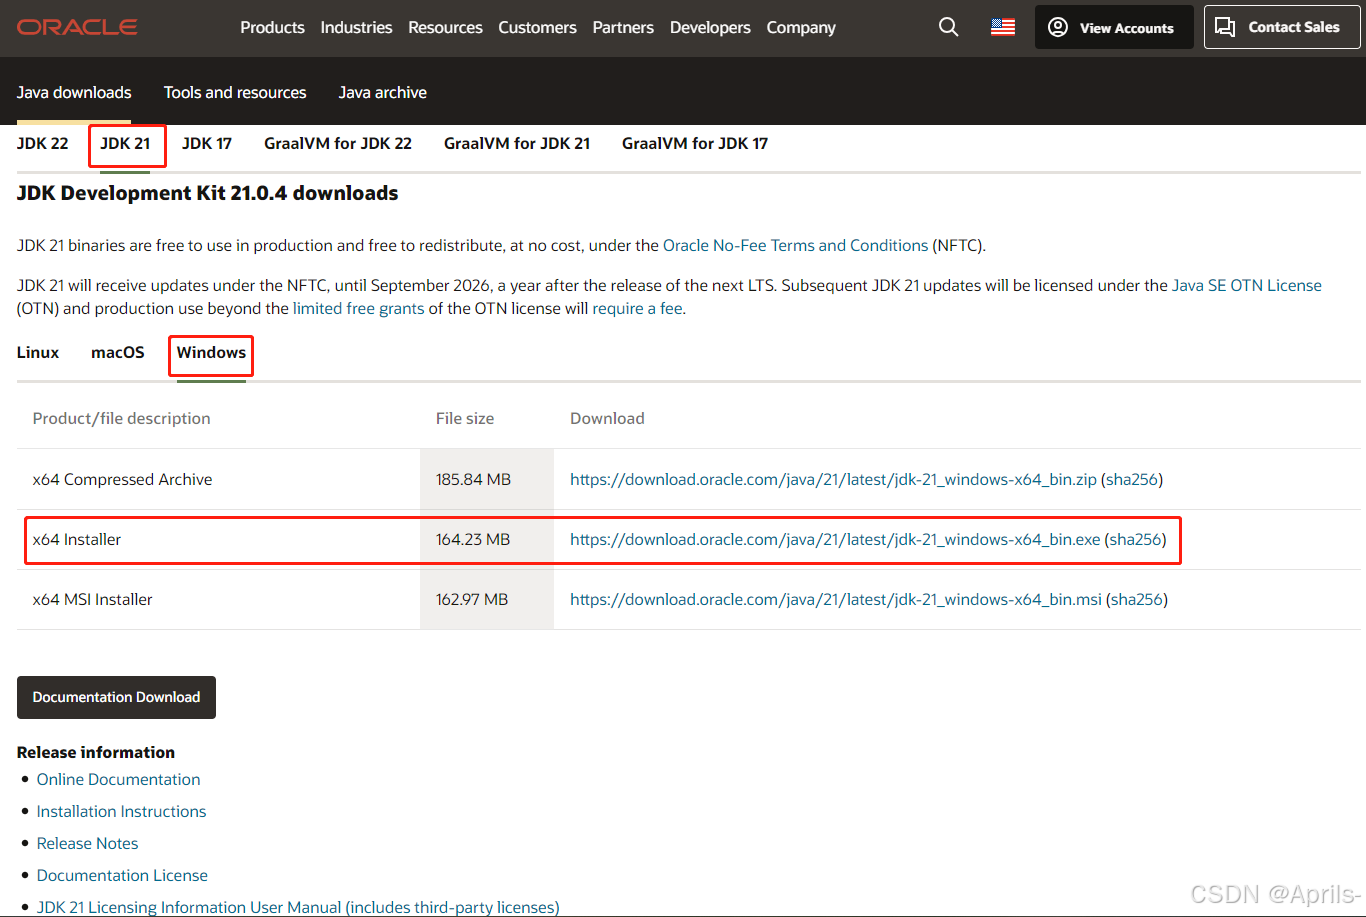Download the jdk-21 windows x64 exe link
1366x917 pixels.
[x=835, y=539]
